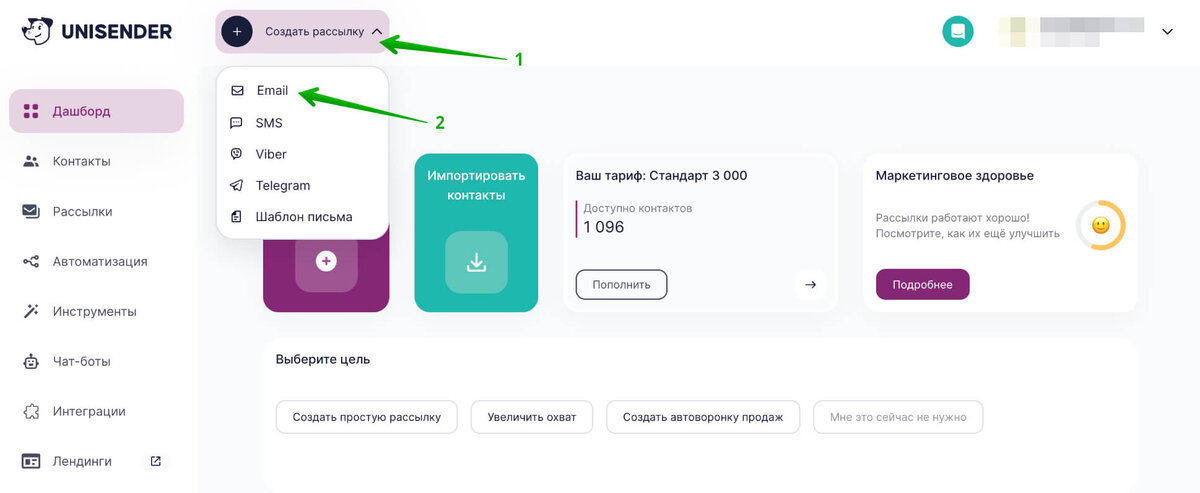This screenshot has width=1200, height=493.
Task: Click the SMS chat bubble icon
Action: [x=237, y=123]
